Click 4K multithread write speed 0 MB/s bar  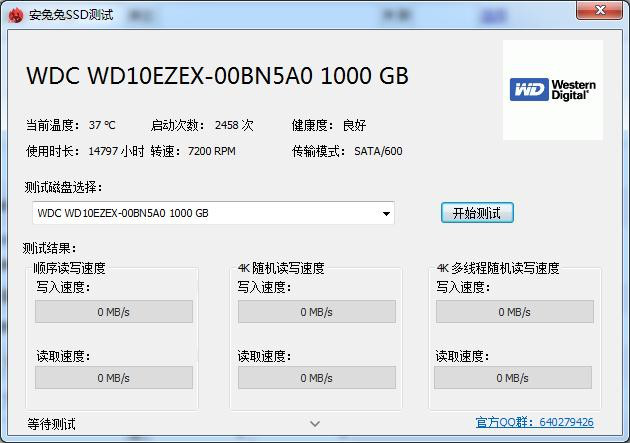515,312
